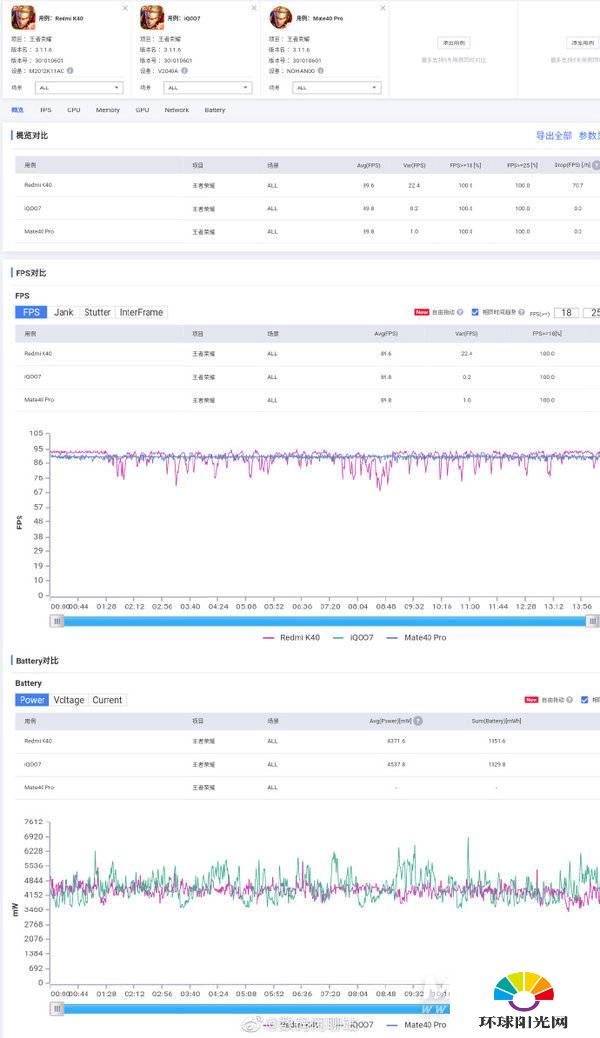
Task: Click Var(FPS) header in FPS table
Action: (x=467, y=334)
